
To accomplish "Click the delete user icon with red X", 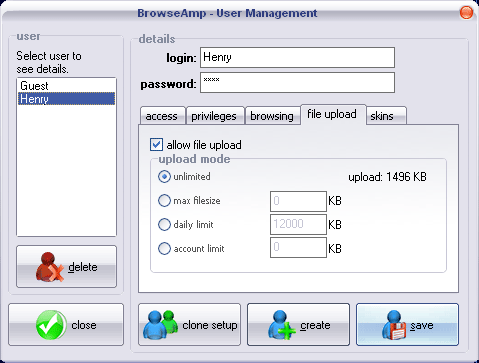I will click(x=50, y=267).
